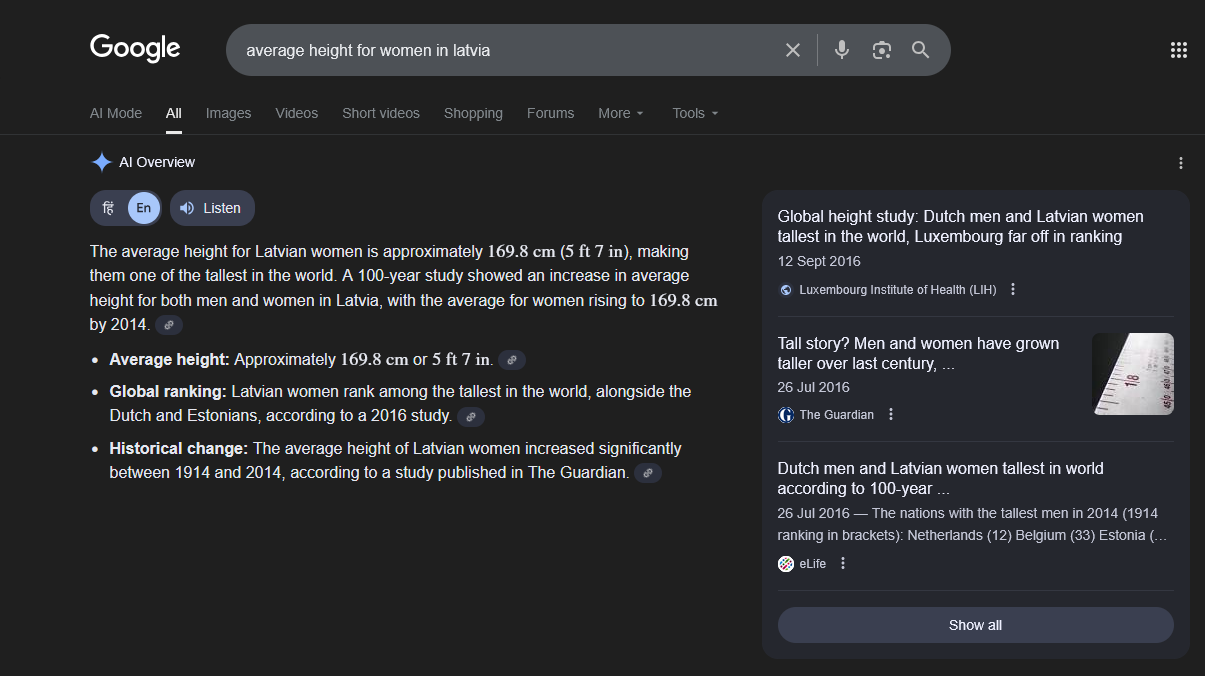The height and width of the screenshot is (676, 1205).
Task: Open the Google apps grid
Action: [1179, 50]
